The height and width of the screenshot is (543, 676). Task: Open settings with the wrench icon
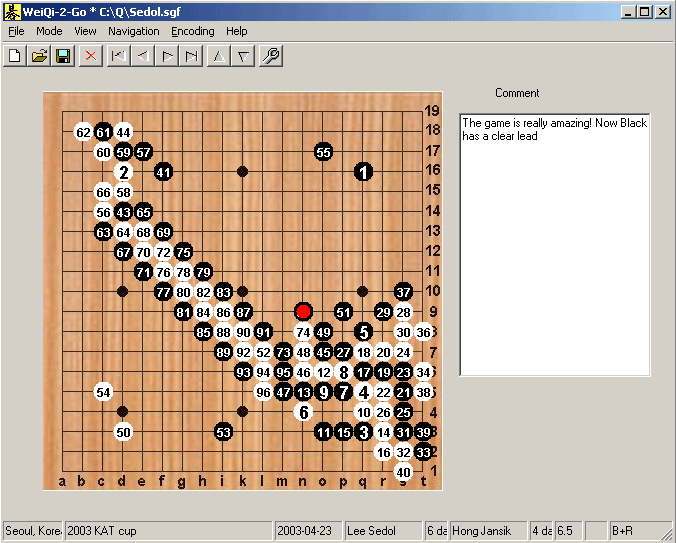[x=271, y=56]
